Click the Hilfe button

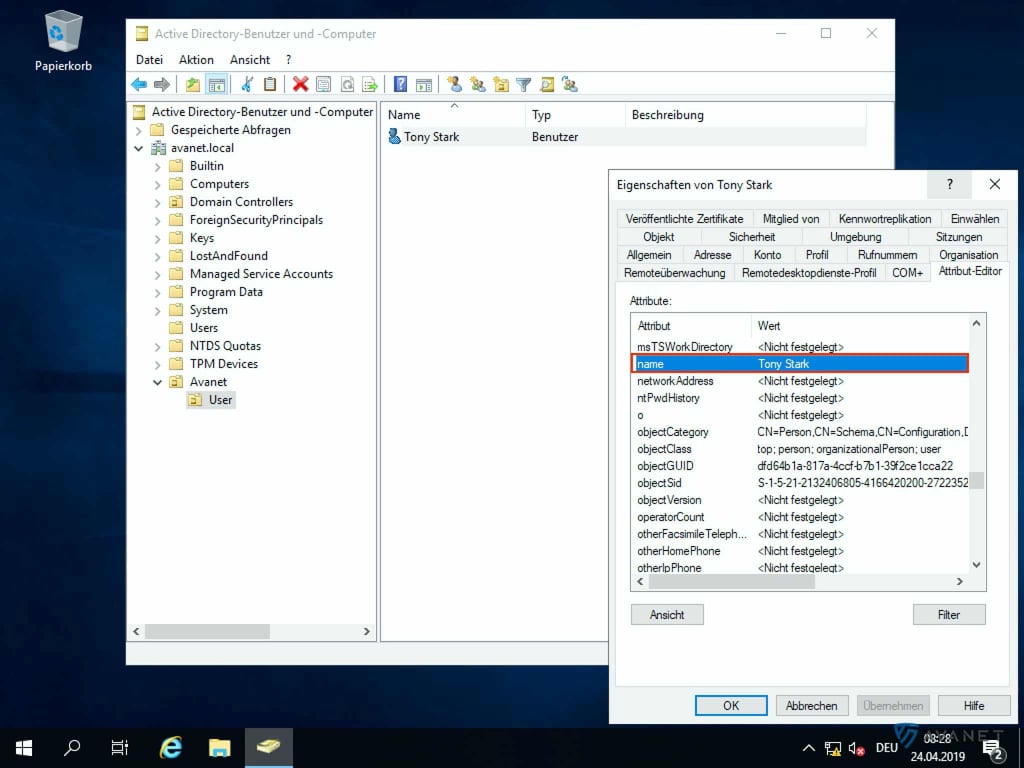click(973, 705)
